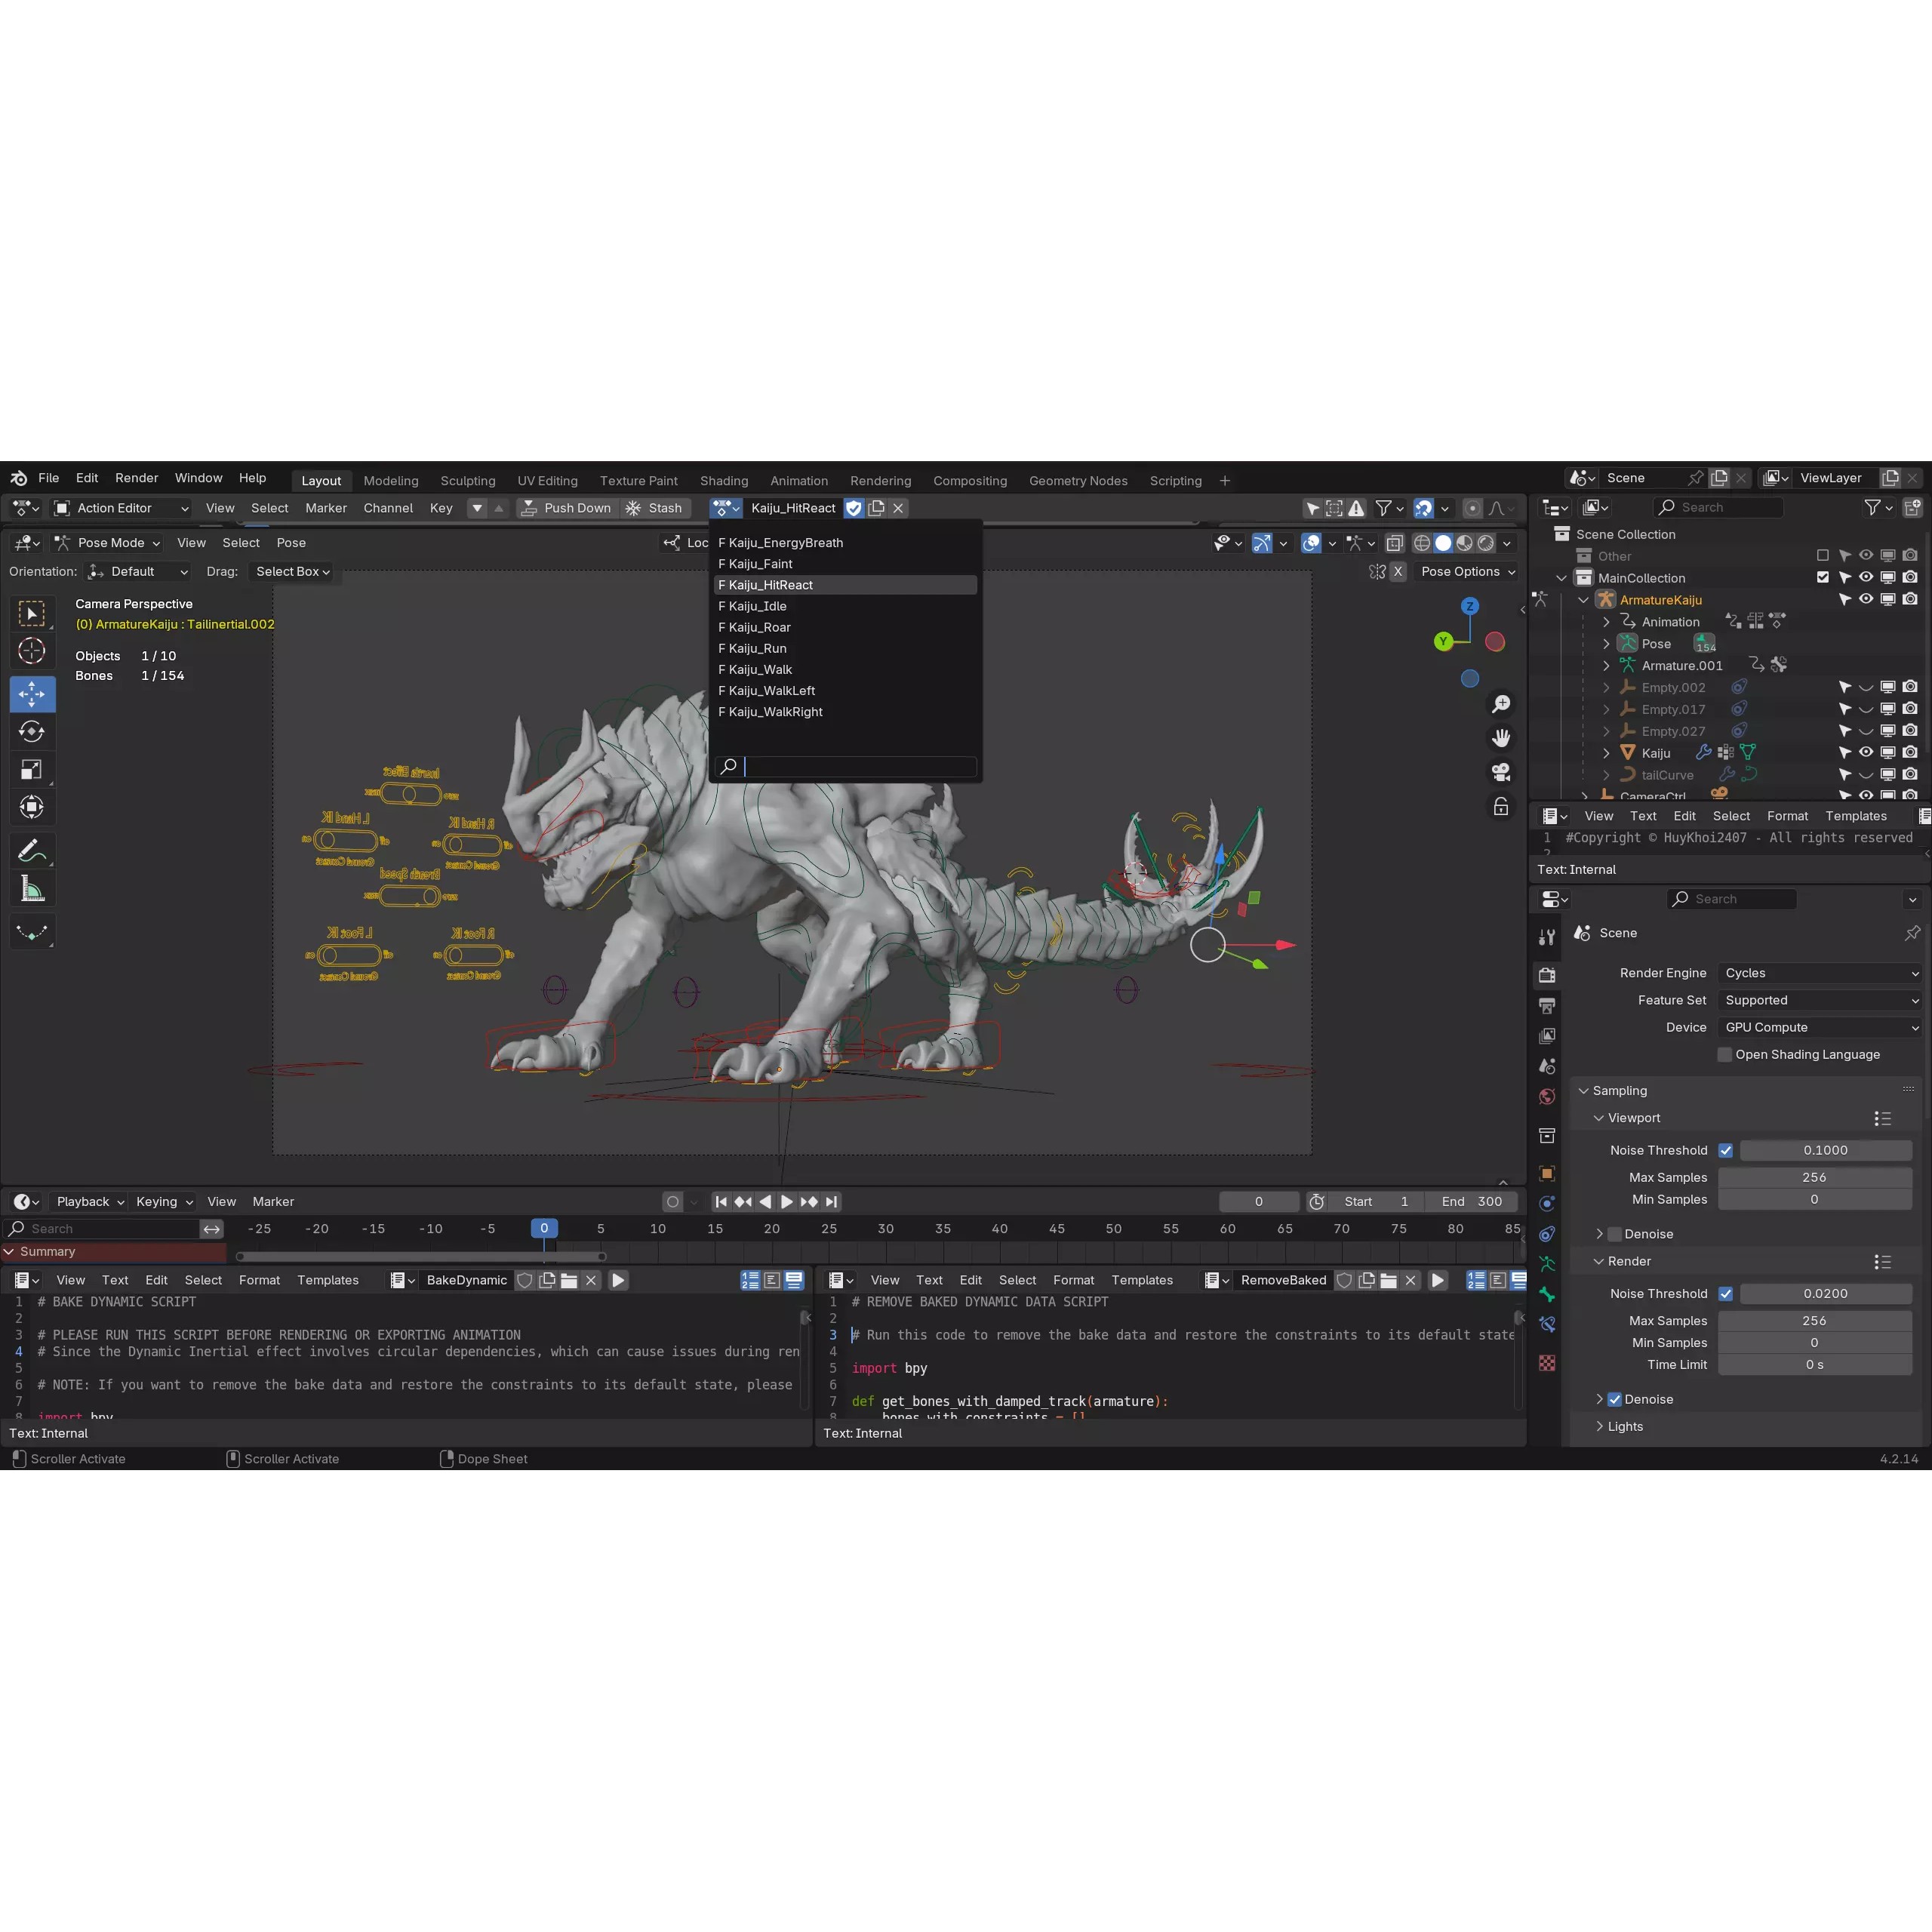Jump to end frame playback button

831,1202
